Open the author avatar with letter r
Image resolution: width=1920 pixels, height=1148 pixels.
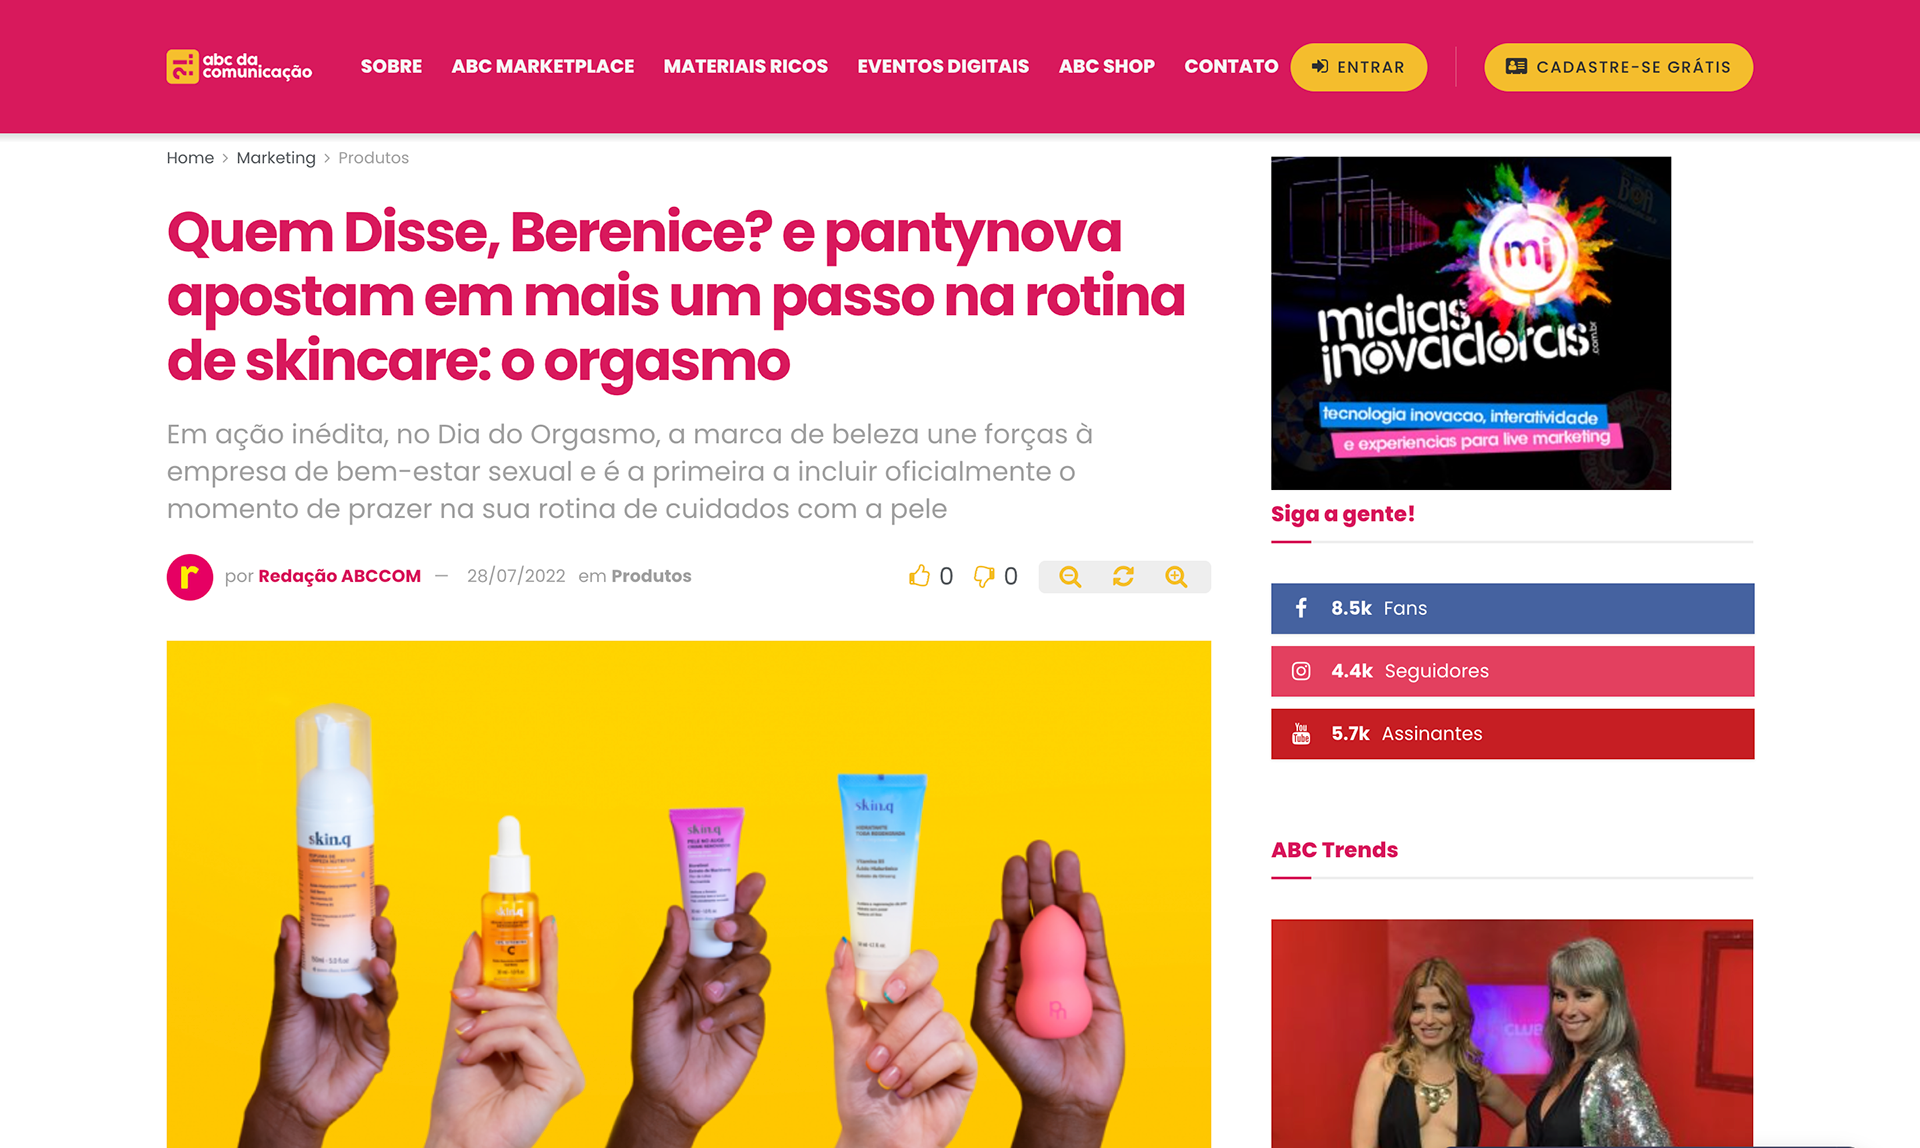point(190,577)
